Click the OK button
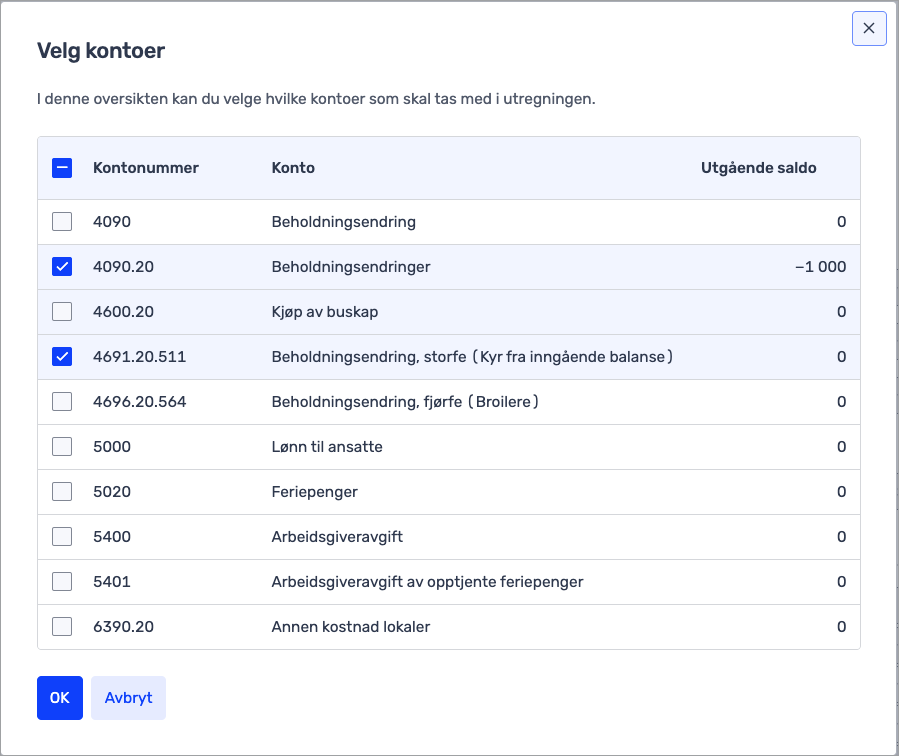Viewport: 899px width, 756px height. (59, 698)
